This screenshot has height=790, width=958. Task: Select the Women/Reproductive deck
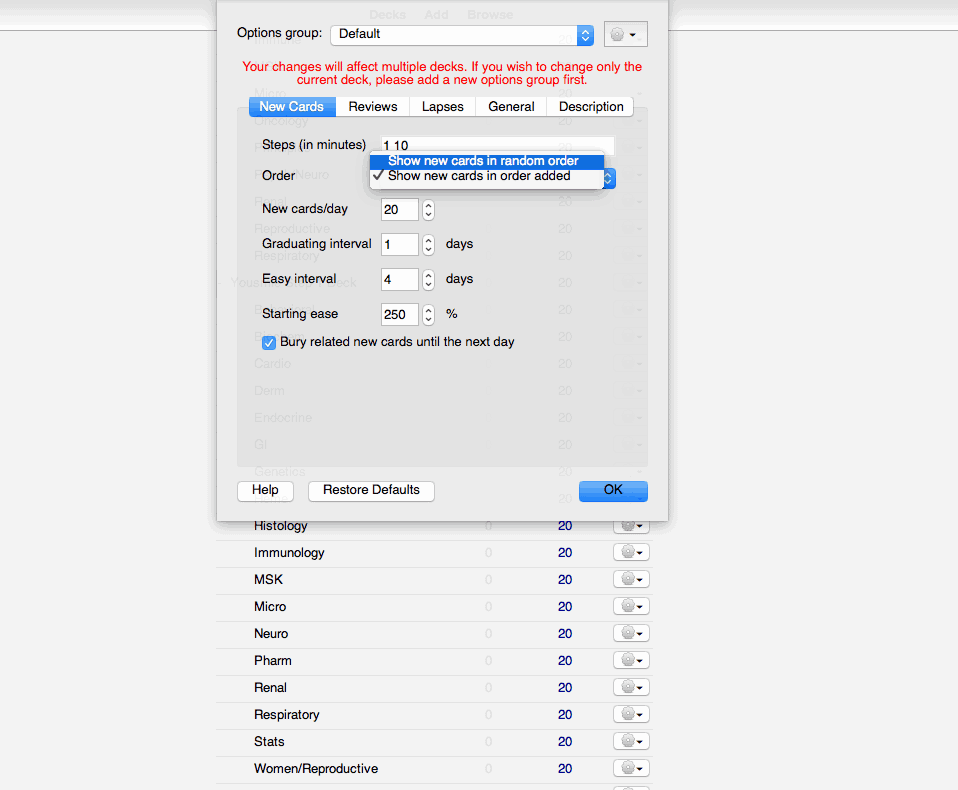[x=316, y=769]
